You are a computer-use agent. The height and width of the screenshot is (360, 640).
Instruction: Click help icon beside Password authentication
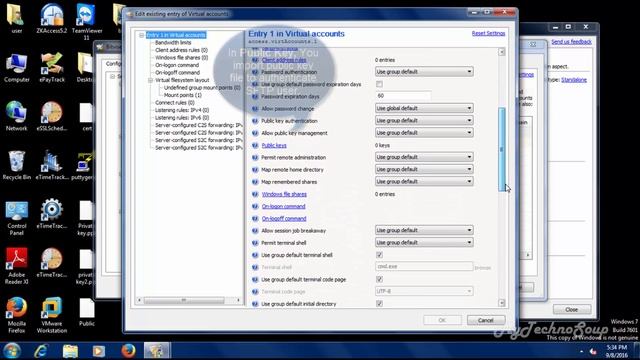(x=255, y=72)
